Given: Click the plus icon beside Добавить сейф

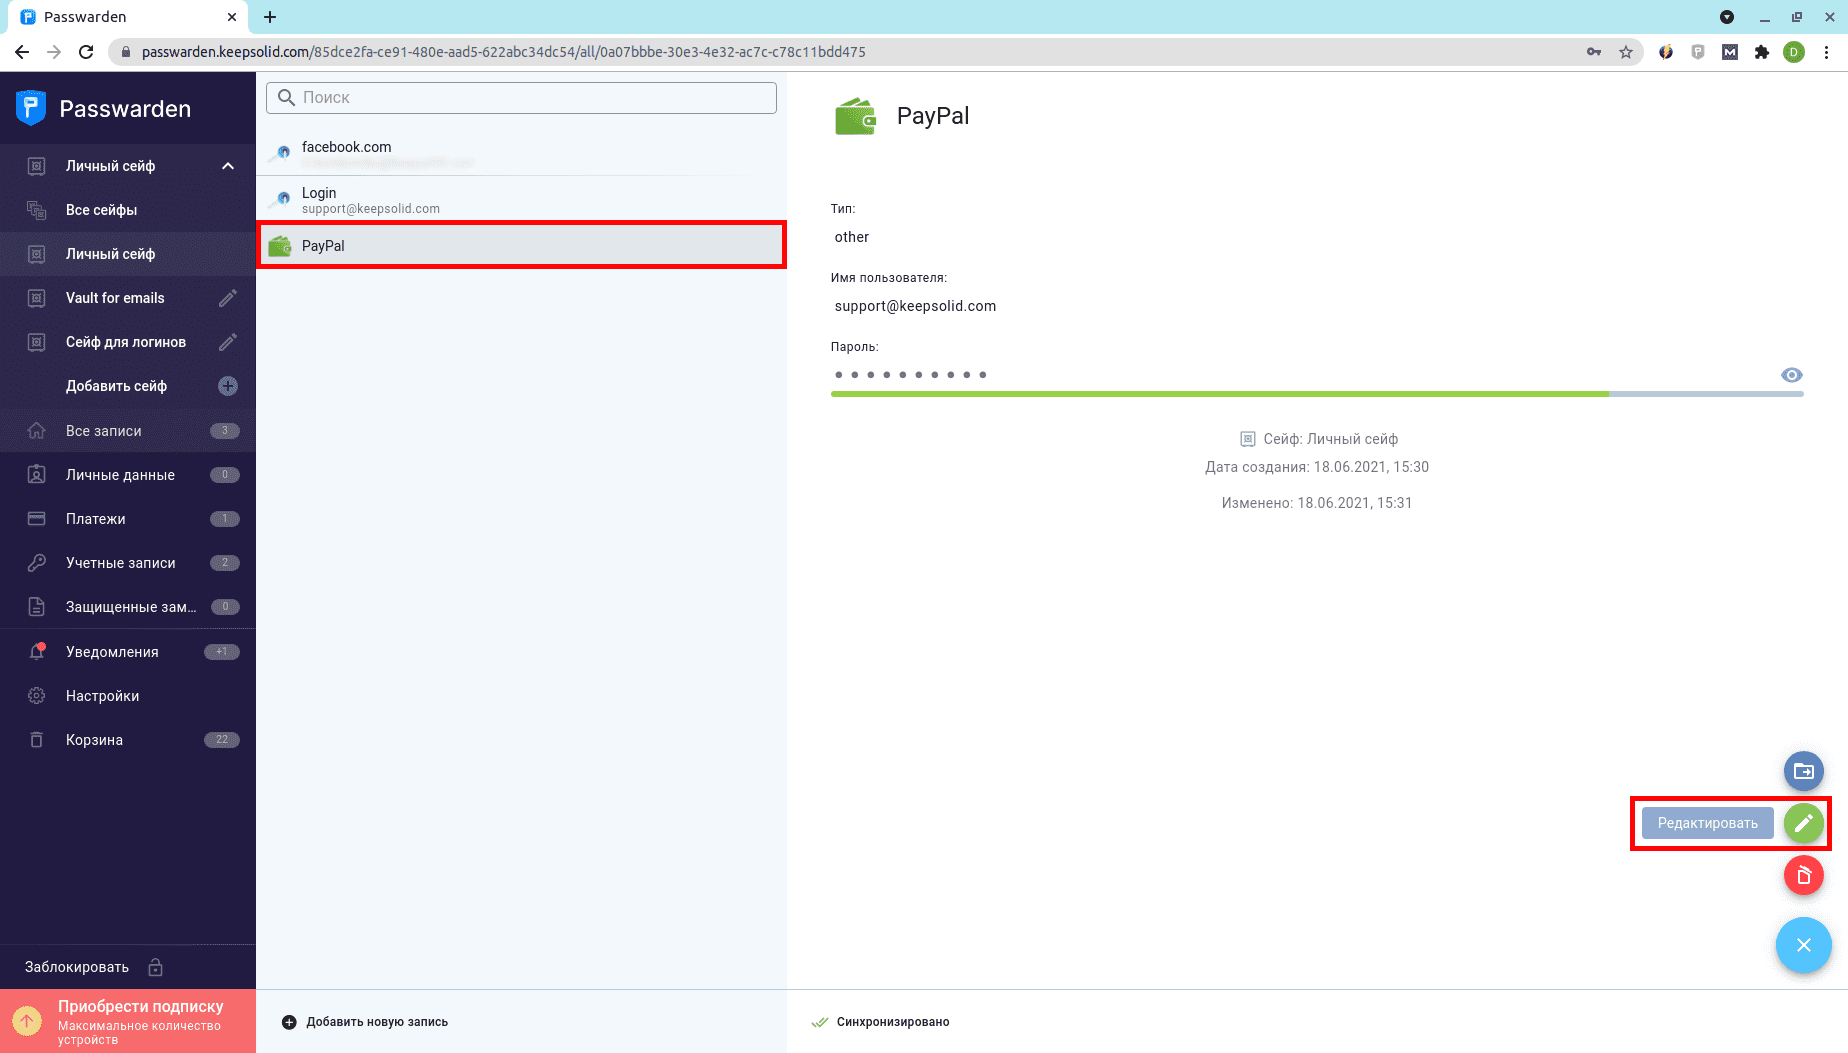Looking at the screenshot, I should [228, 386].
